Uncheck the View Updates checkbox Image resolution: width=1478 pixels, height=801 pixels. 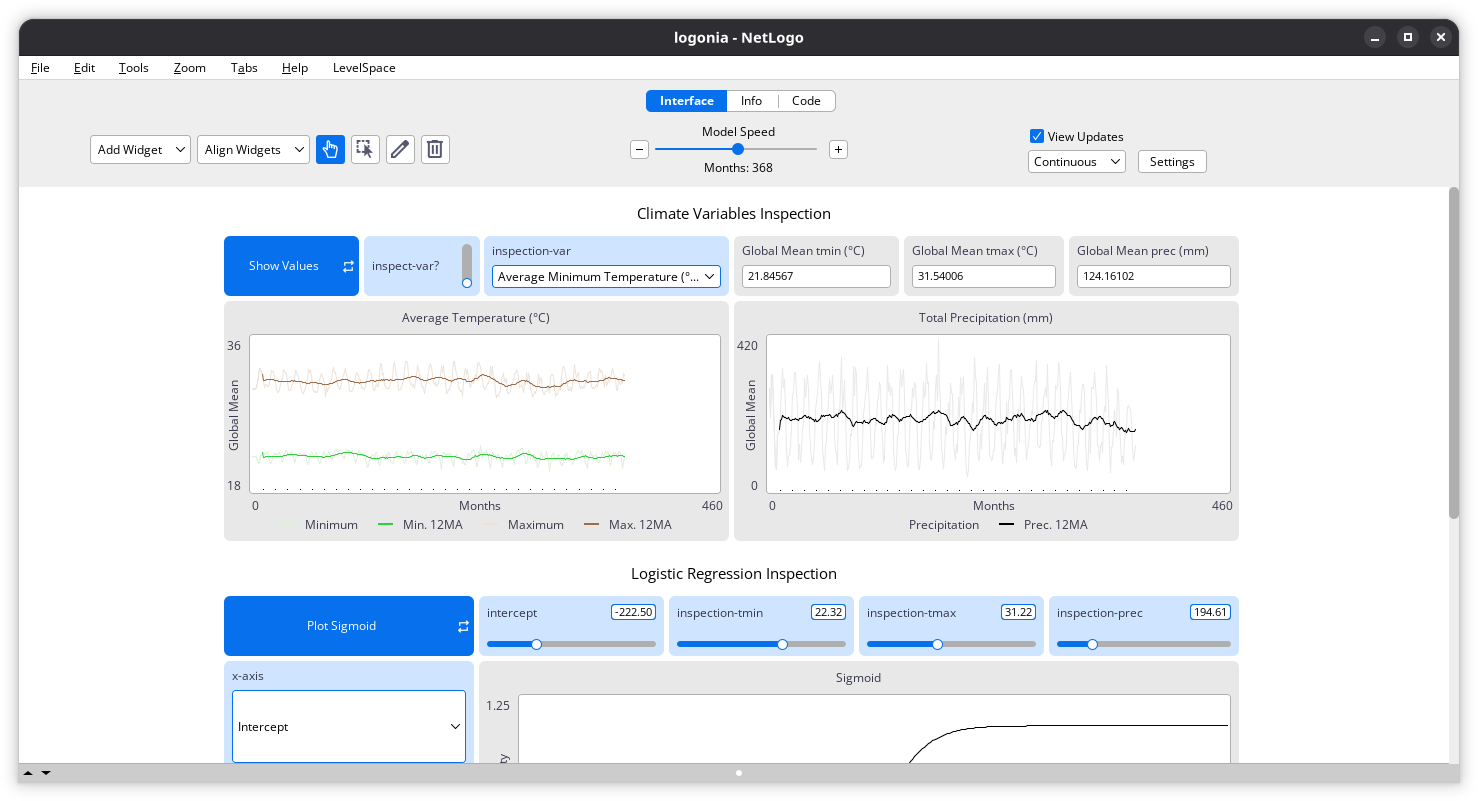pos(1037,137)
